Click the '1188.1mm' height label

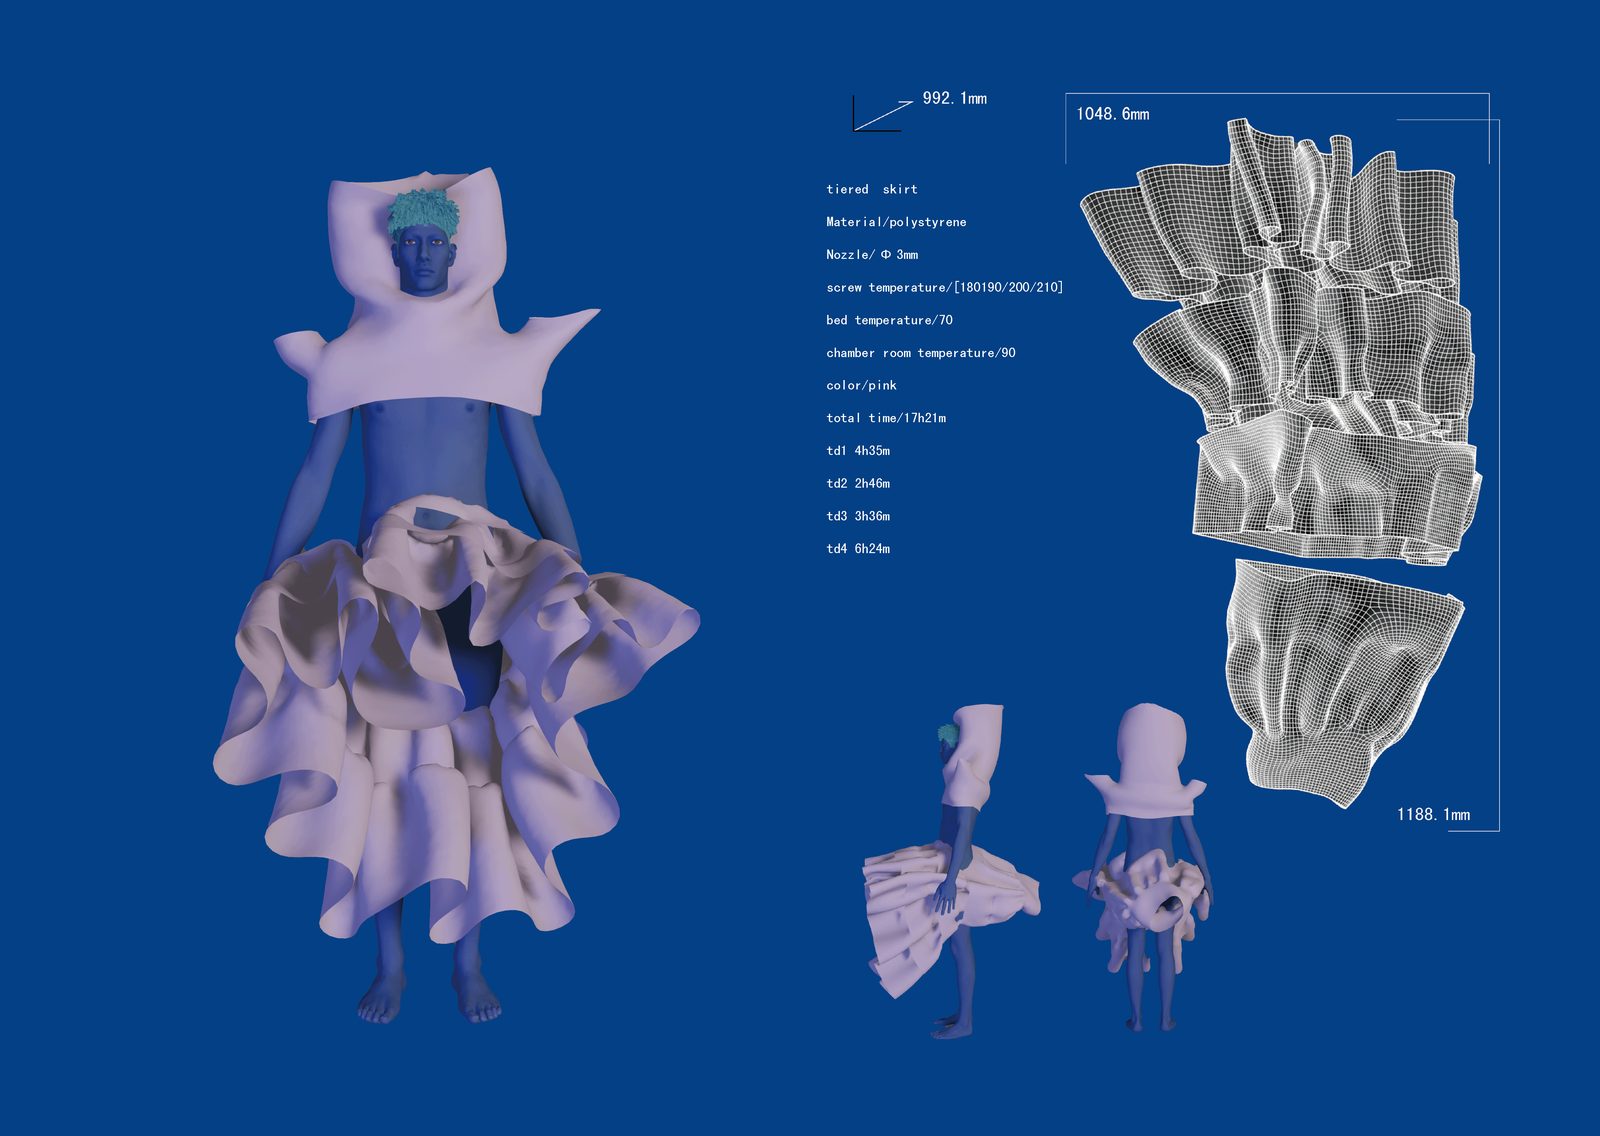(1434, 814)
